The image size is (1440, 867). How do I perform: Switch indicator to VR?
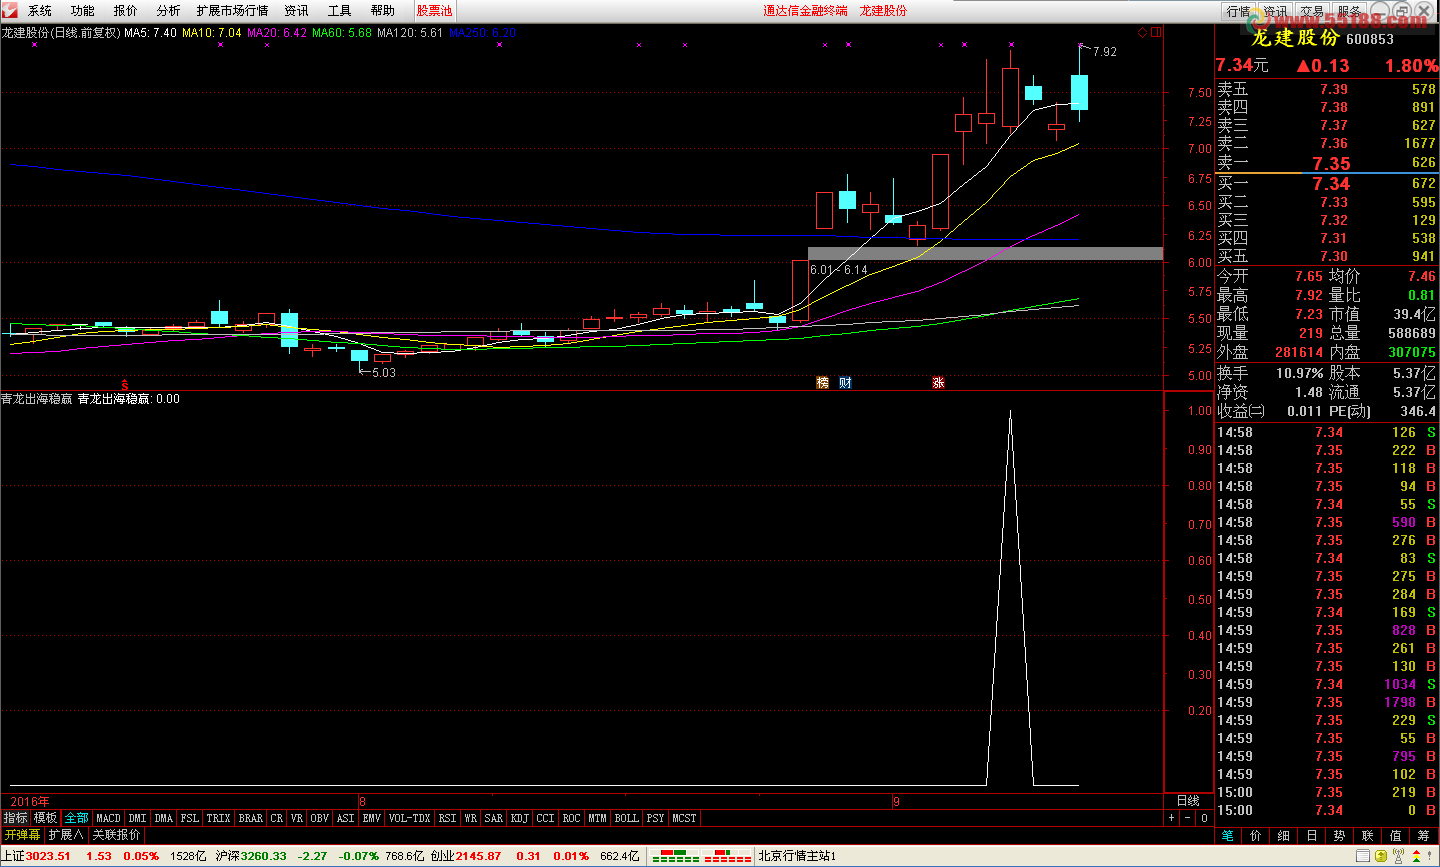[x=297, y=818]
